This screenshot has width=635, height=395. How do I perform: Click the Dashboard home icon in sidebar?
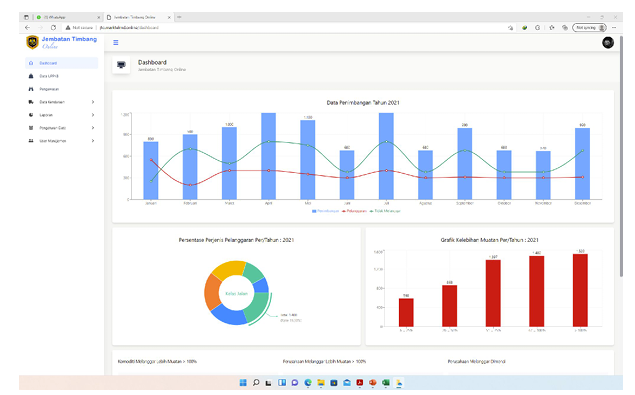[x=31, y=63]
